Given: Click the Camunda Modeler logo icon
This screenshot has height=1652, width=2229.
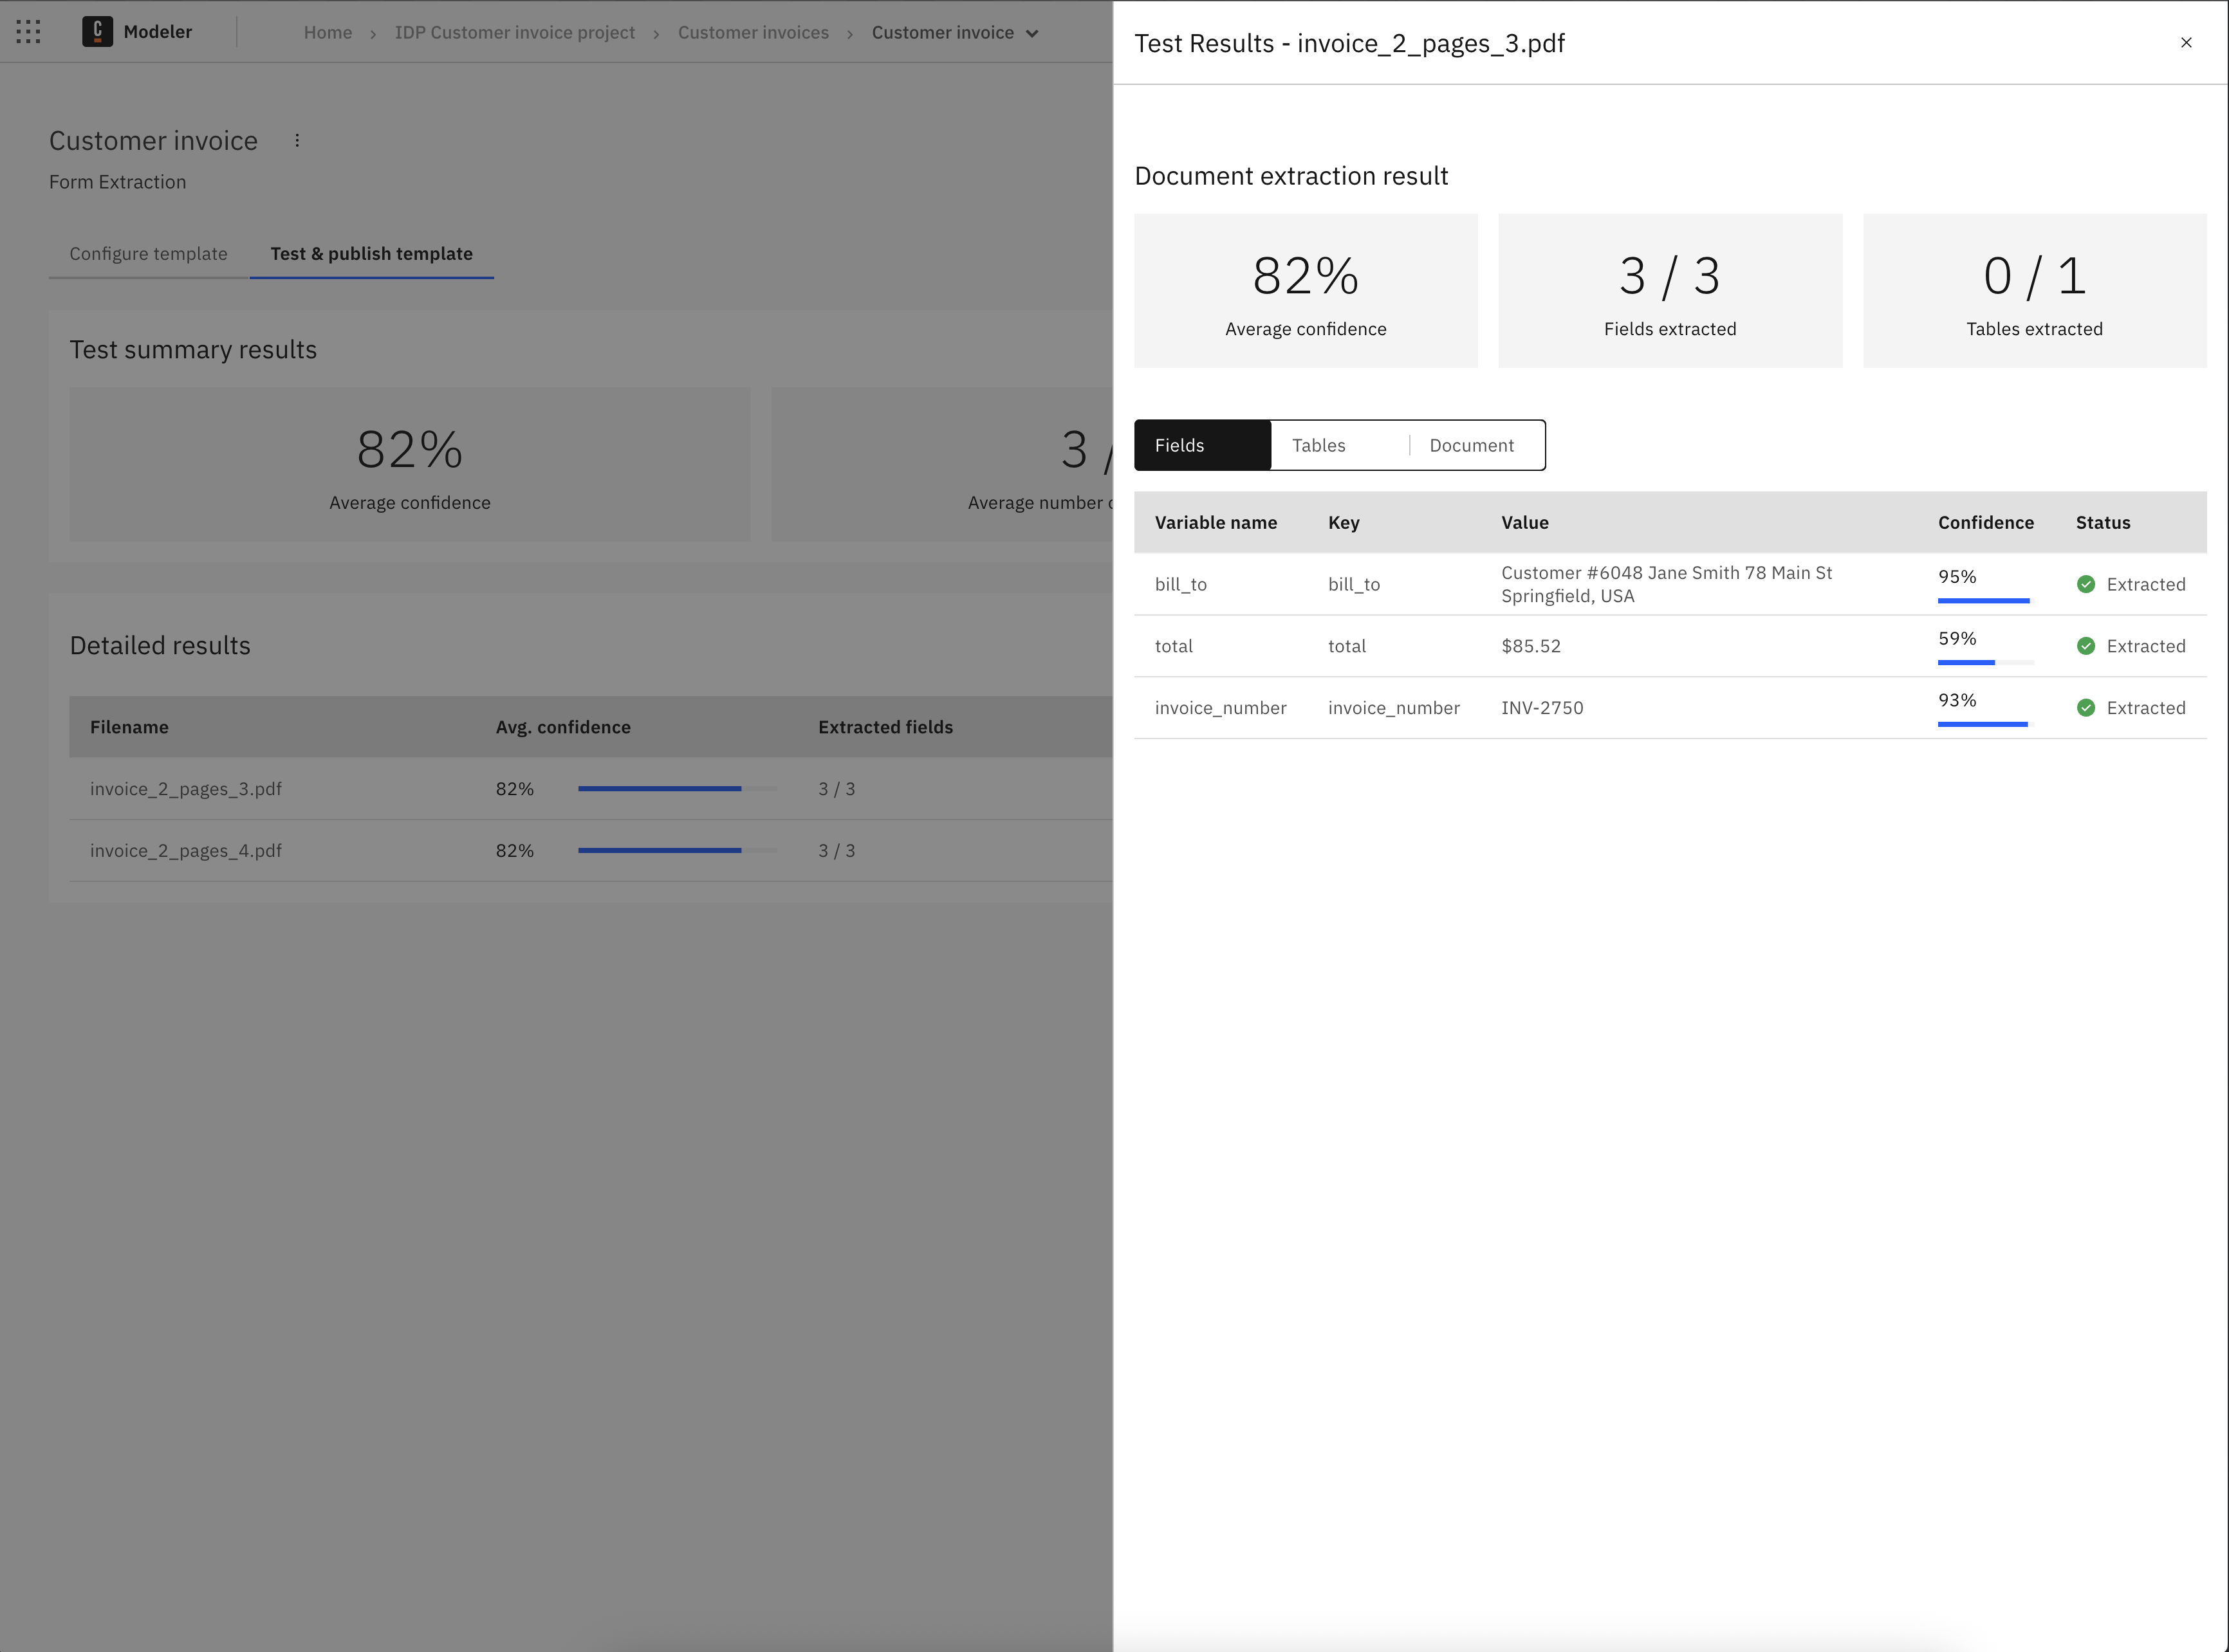Looking at the screenshot, I should [97, 32].
